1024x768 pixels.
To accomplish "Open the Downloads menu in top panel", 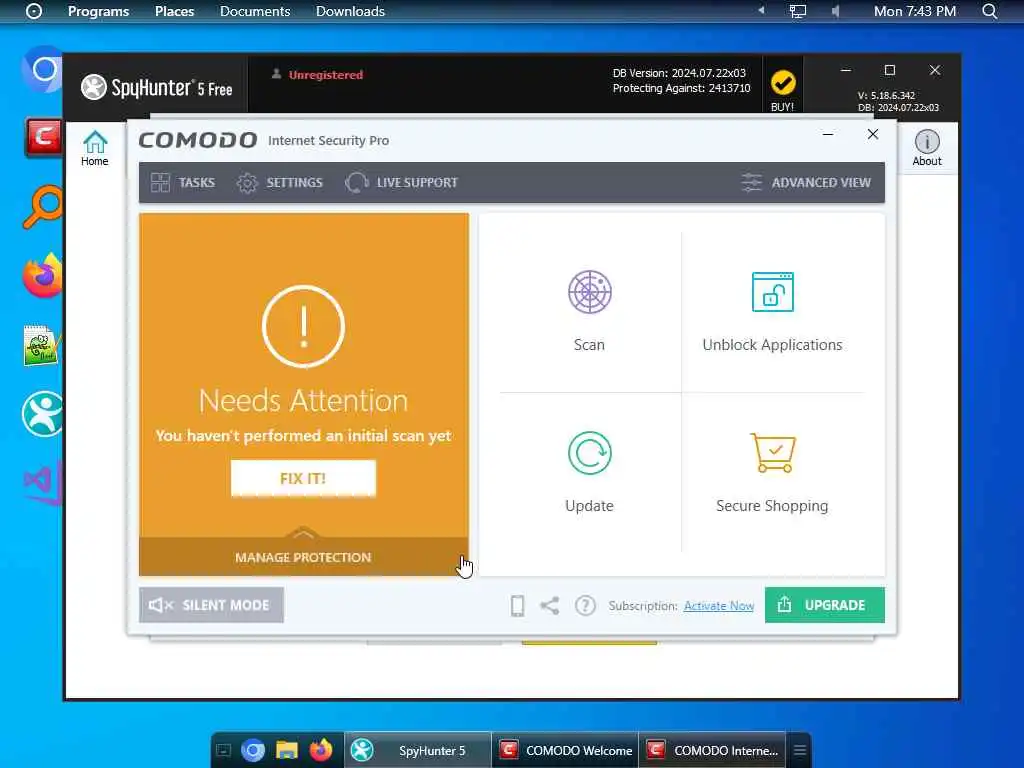I will pos(350,11).
